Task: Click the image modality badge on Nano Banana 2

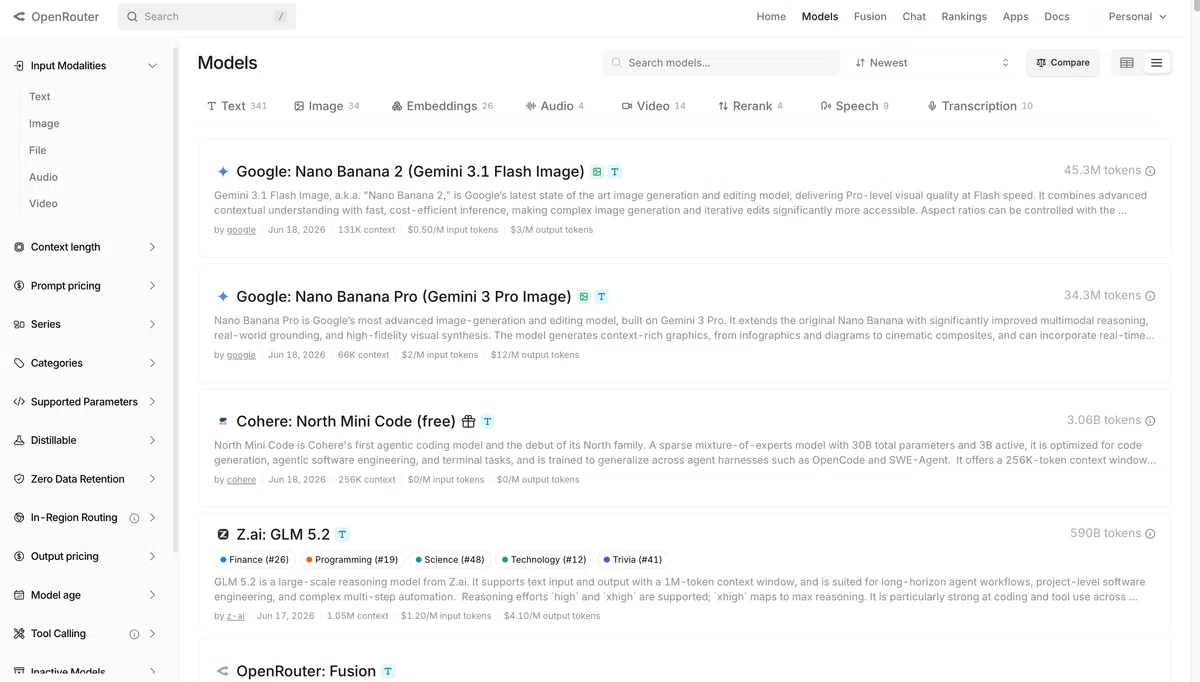Action: pos(597,172)
